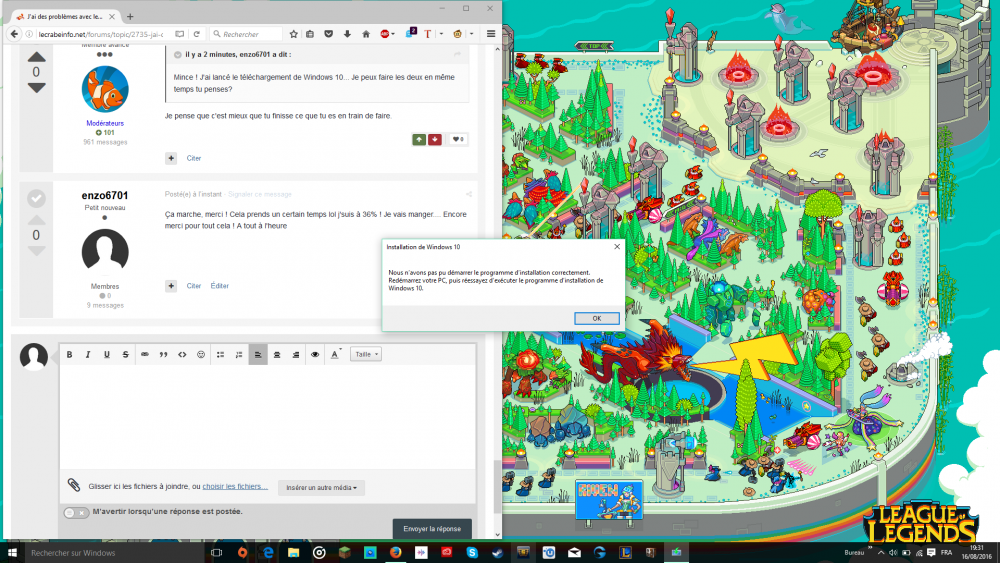Align text left in the editor
The width and height of the screenshot is (1000, 563).
[258, 355]
